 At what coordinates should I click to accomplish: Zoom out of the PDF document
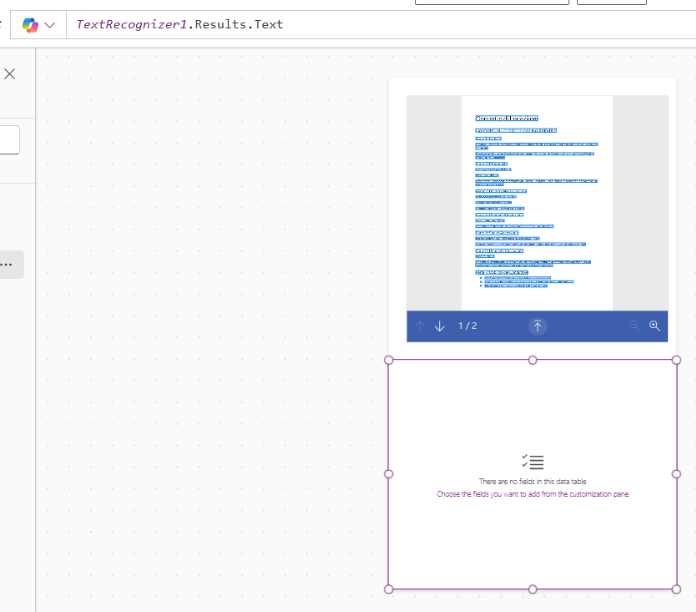point(634,326)
